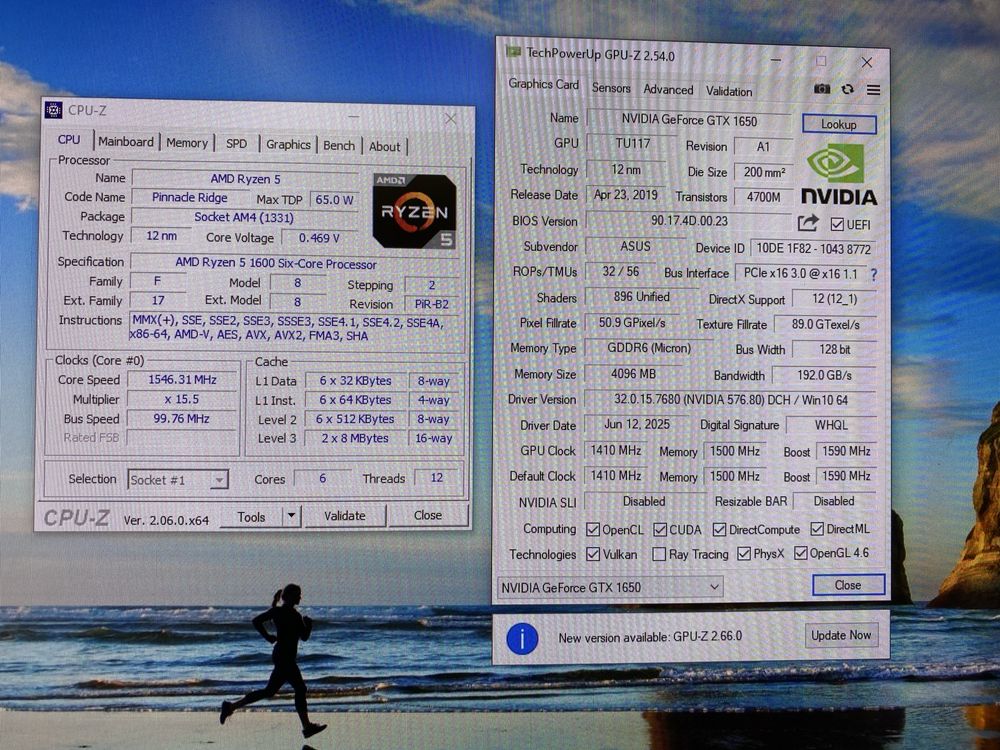Click the Driver Version field in GPU-Z

(731, 400)
